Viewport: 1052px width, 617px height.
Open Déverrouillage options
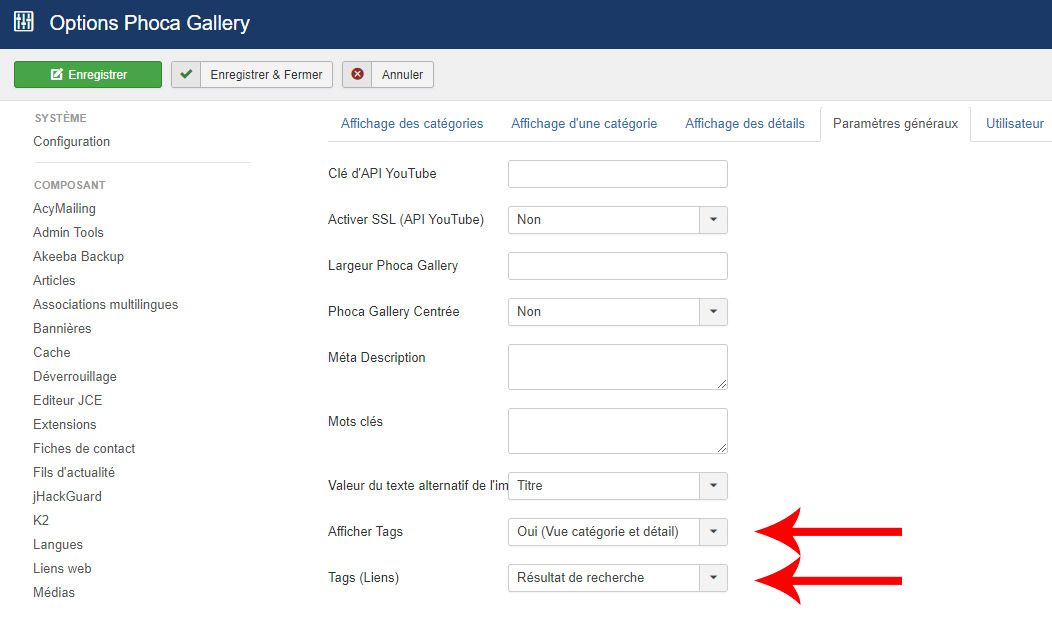click(x=74, y=376)
